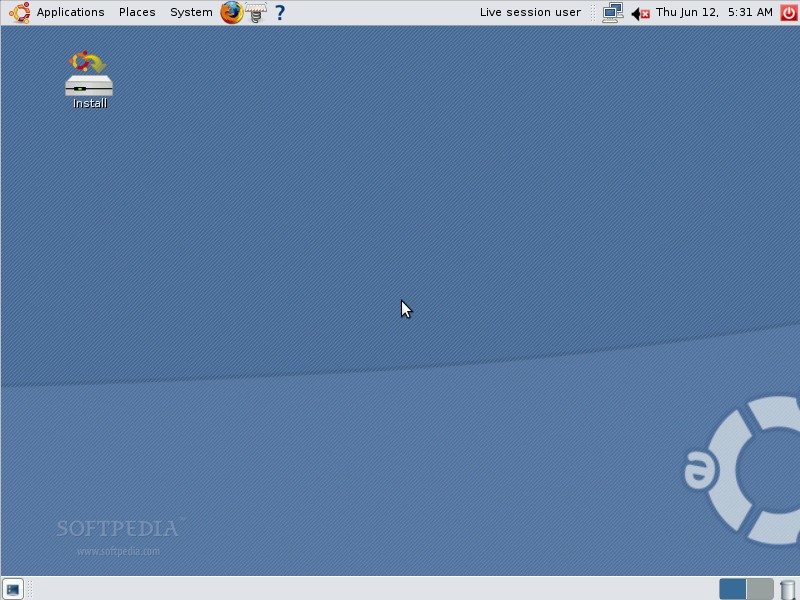This screenshot has height=600, width=800.
Task: Click the Ubuntu logo in top panel
Action: [x=19, y=12]
